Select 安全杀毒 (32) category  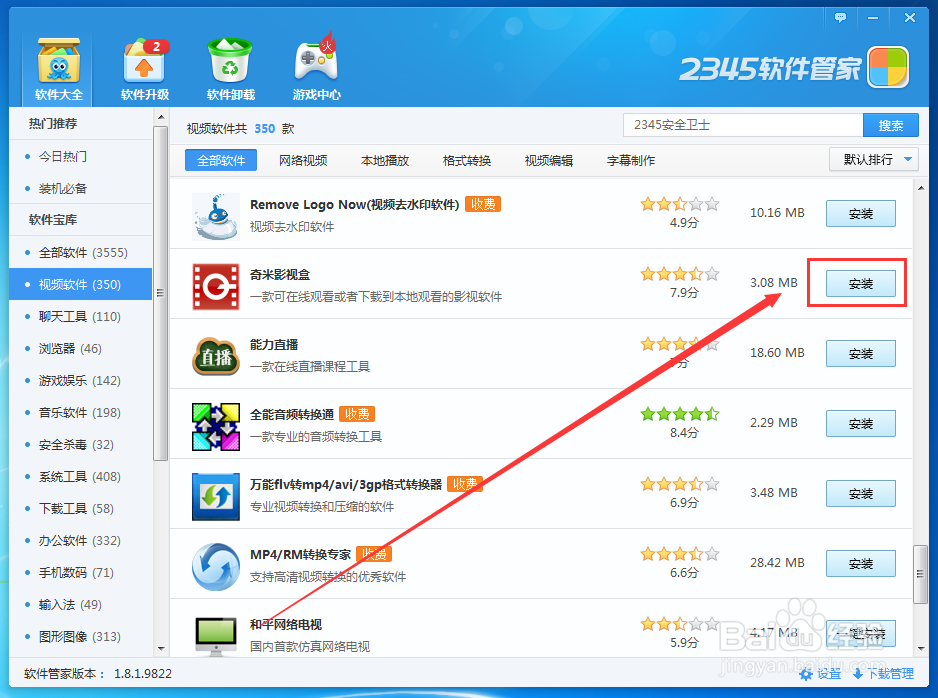click(x=81, y=444)
